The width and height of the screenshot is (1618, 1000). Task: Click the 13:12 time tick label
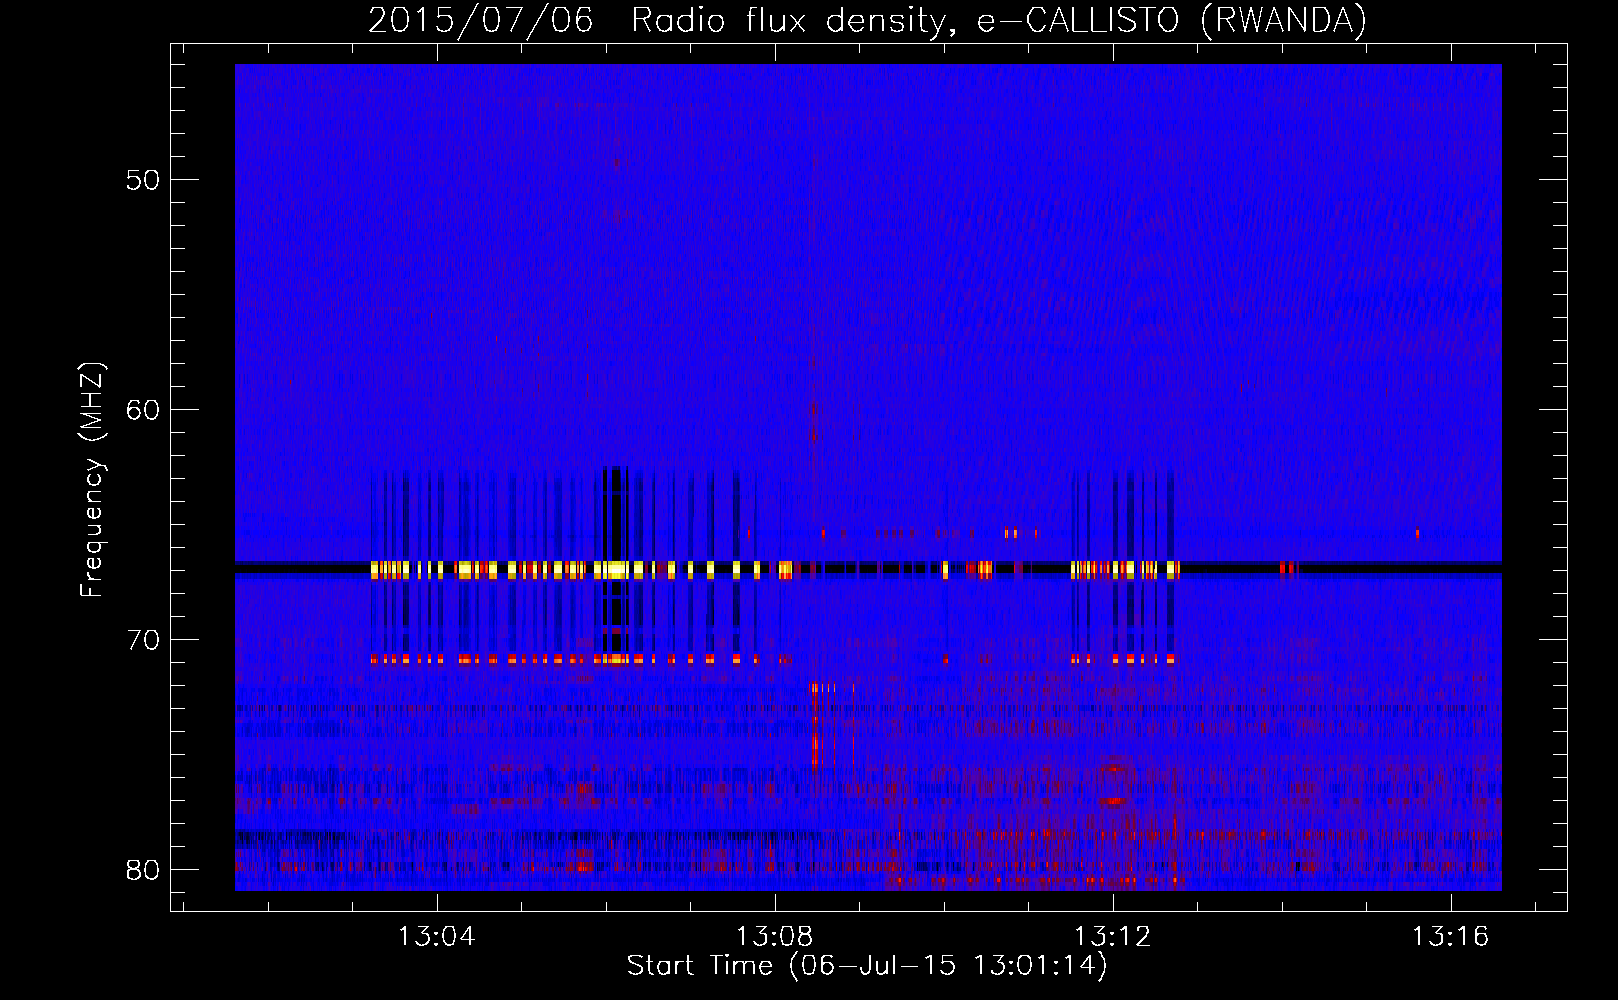pos(1112,937)
